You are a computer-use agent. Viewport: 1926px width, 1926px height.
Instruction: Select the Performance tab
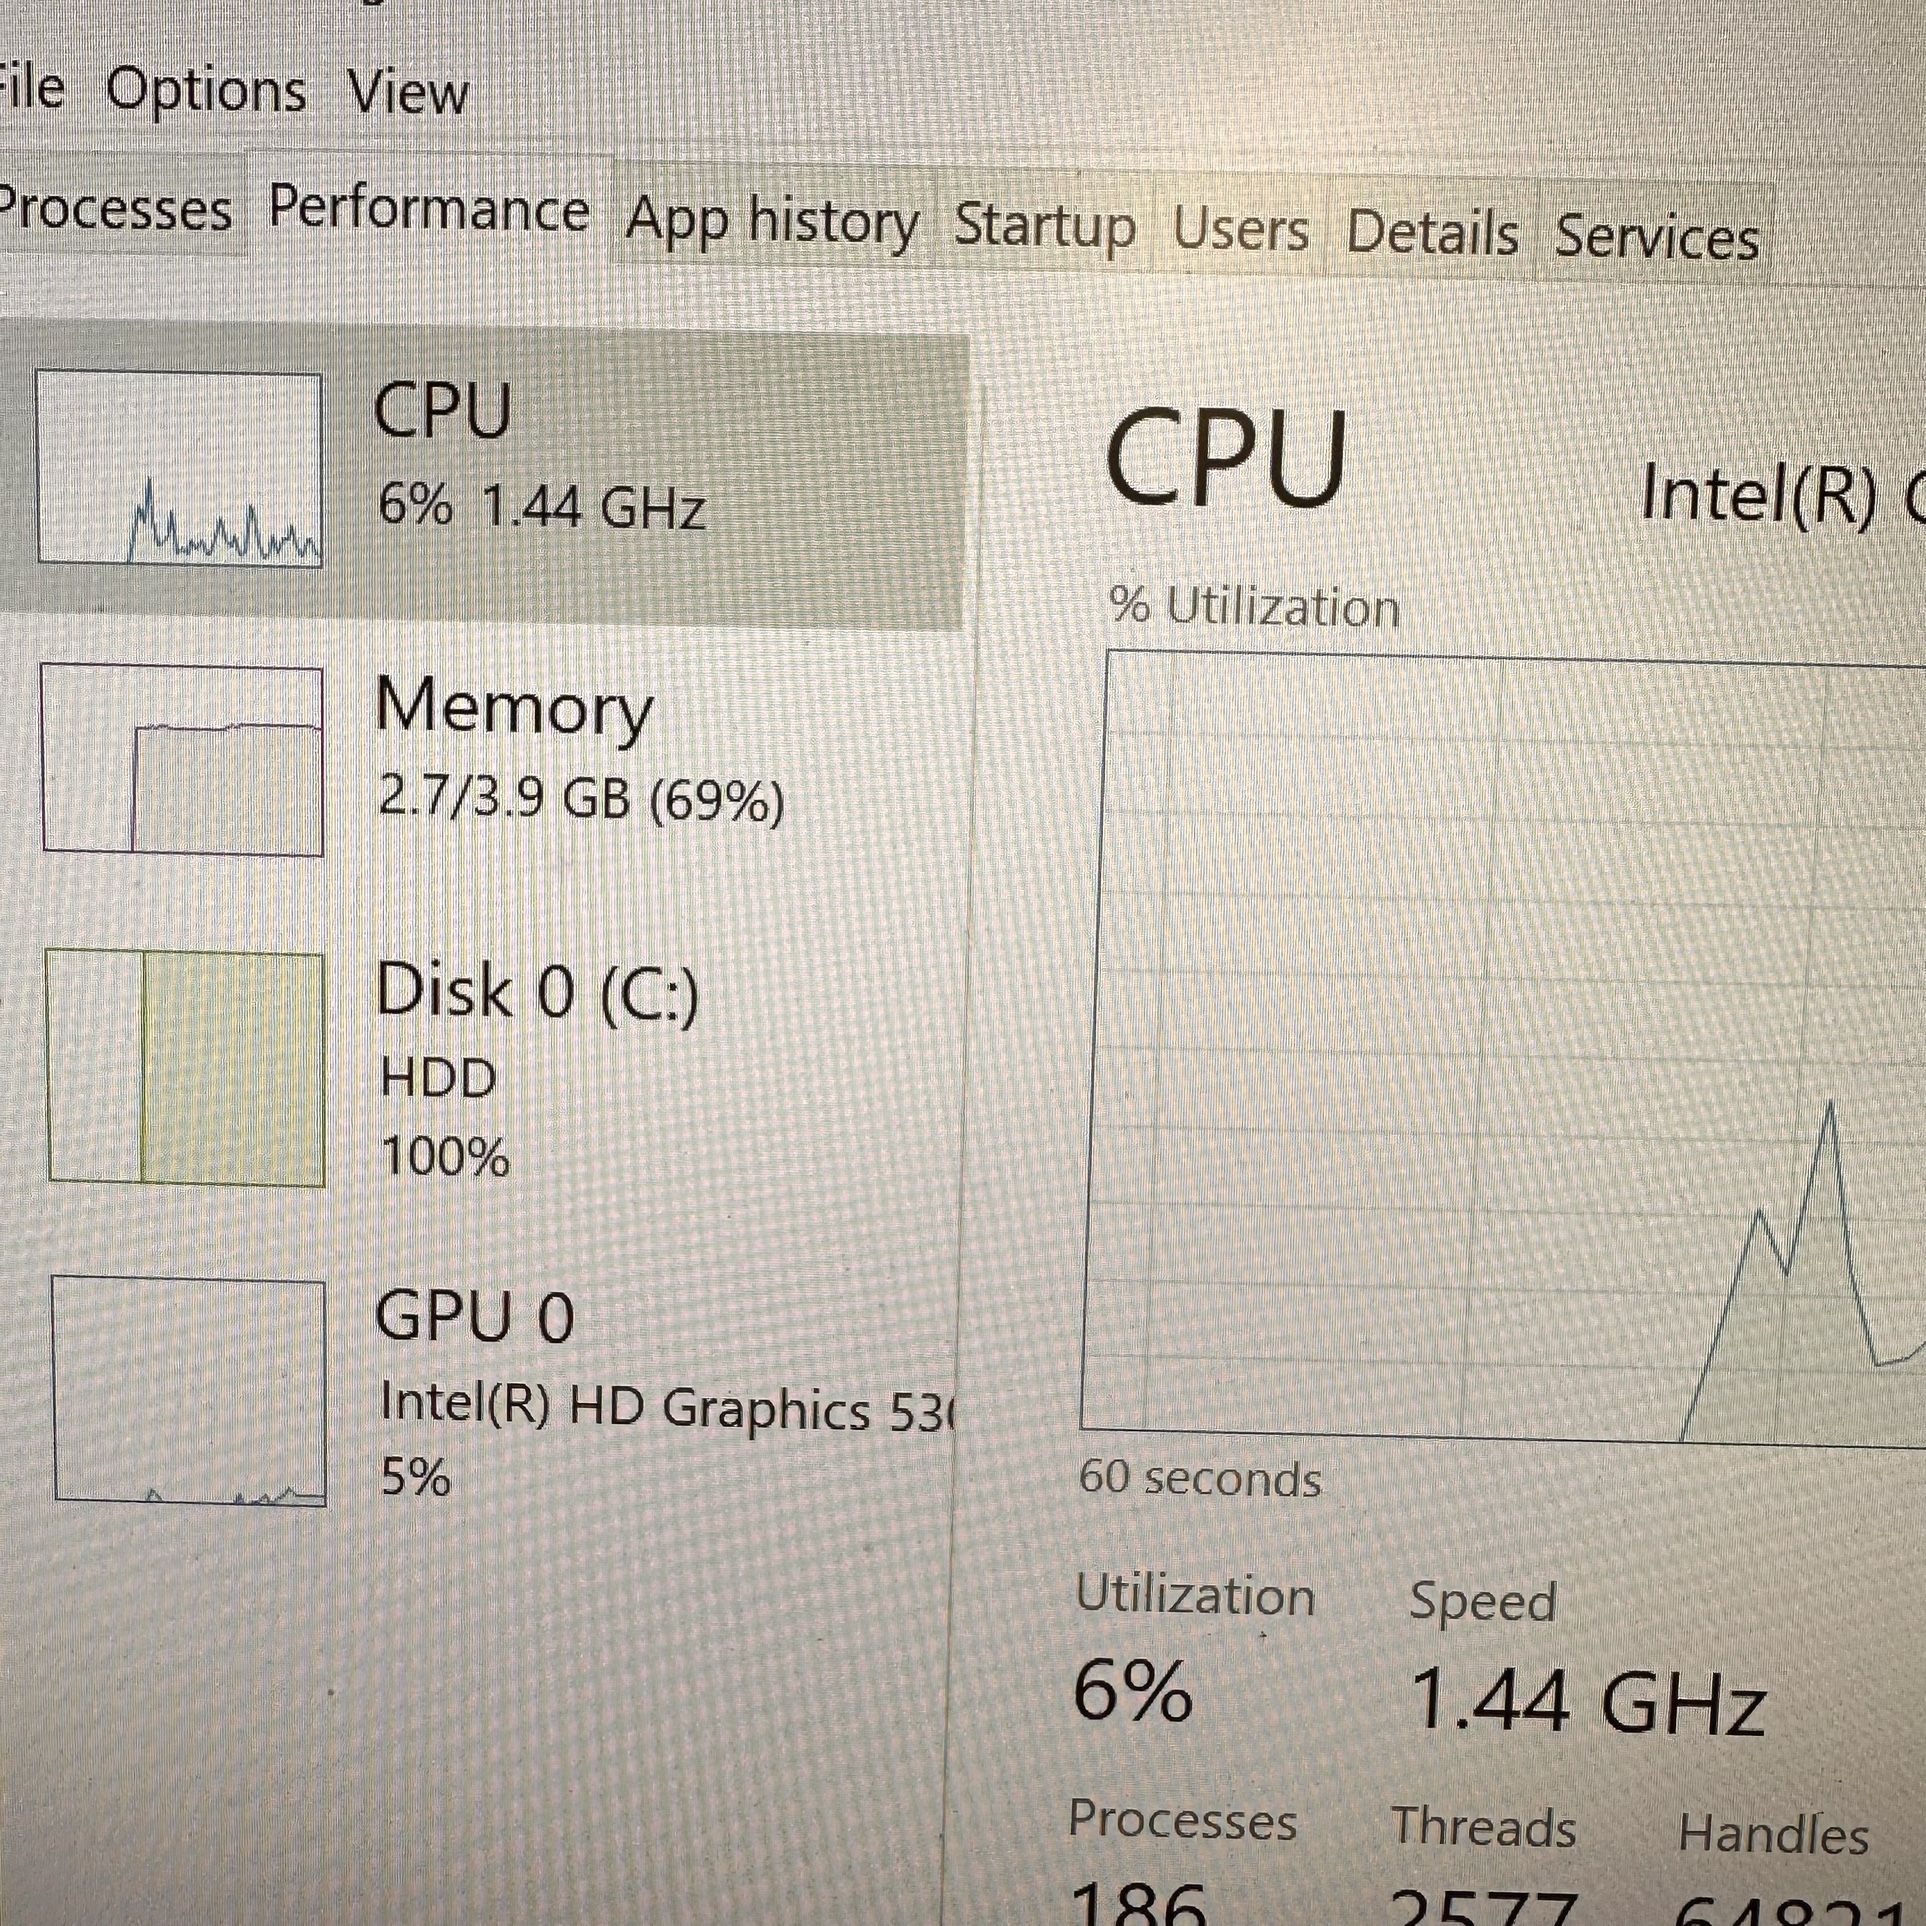[429, 211]
